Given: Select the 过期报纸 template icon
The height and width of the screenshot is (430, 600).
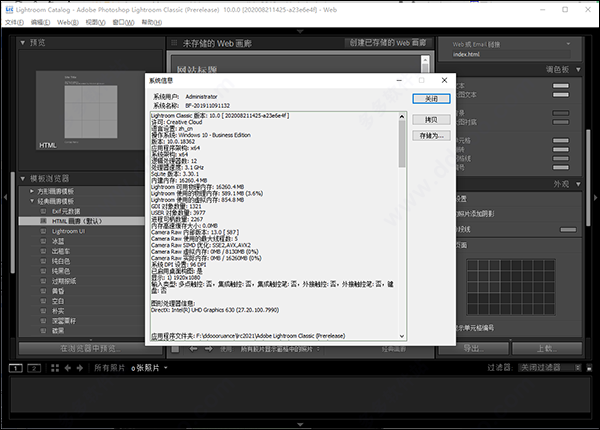Looking at the screenshot, I should [x=44, y=281].
